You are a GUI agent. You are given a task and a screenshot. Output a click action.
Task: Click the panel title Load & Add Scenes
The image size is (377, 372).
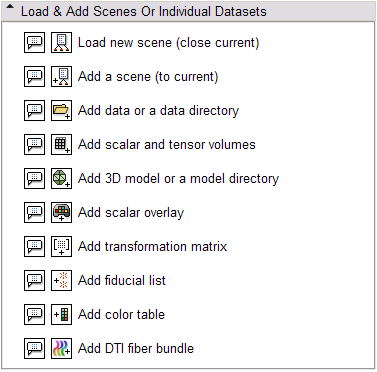(144, 11)
